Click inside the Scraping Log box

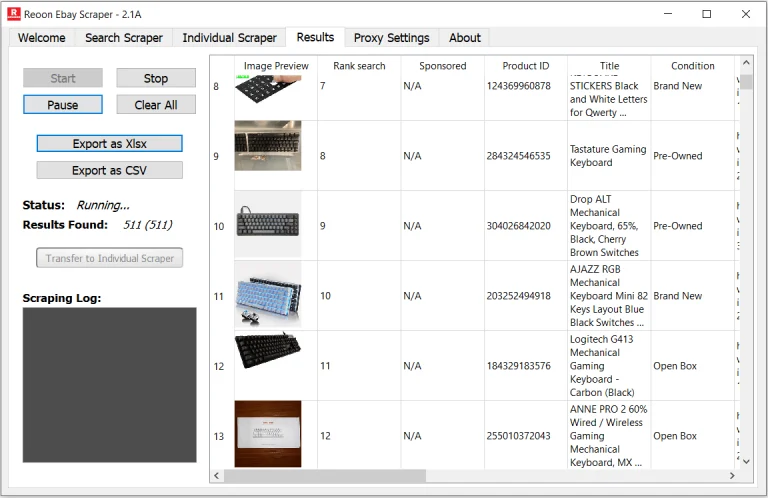click(x=110, y=385)
